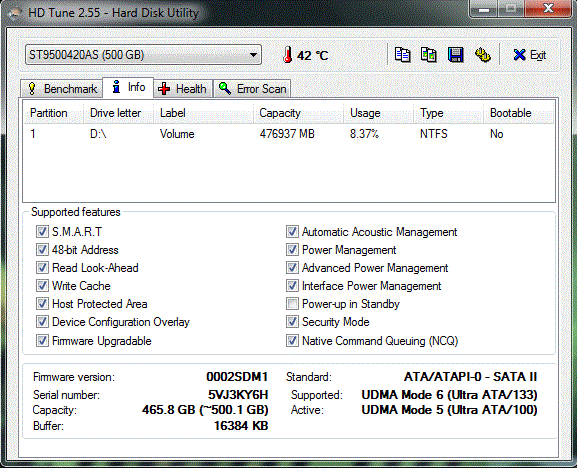Click the copy screenshot to clipboard icon
This screenshot has height=468, width=577.
pyautogui.click(x=429, y=55)
